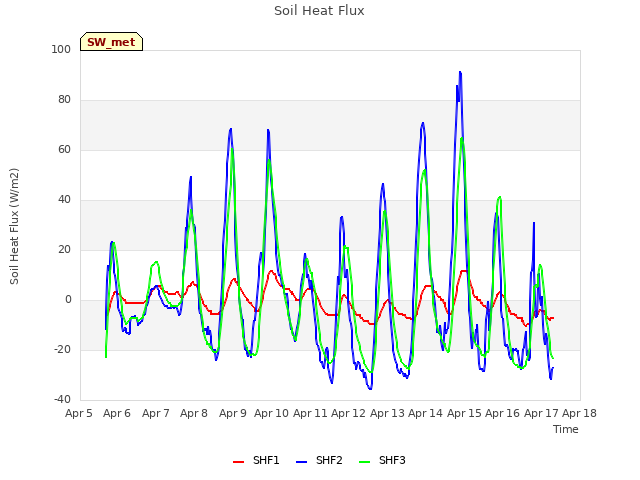Image resolution: width=640 pixels, height=480 pixels.
Task: Click the blue SHF2 peak on Apr 15
Action: 460,72
